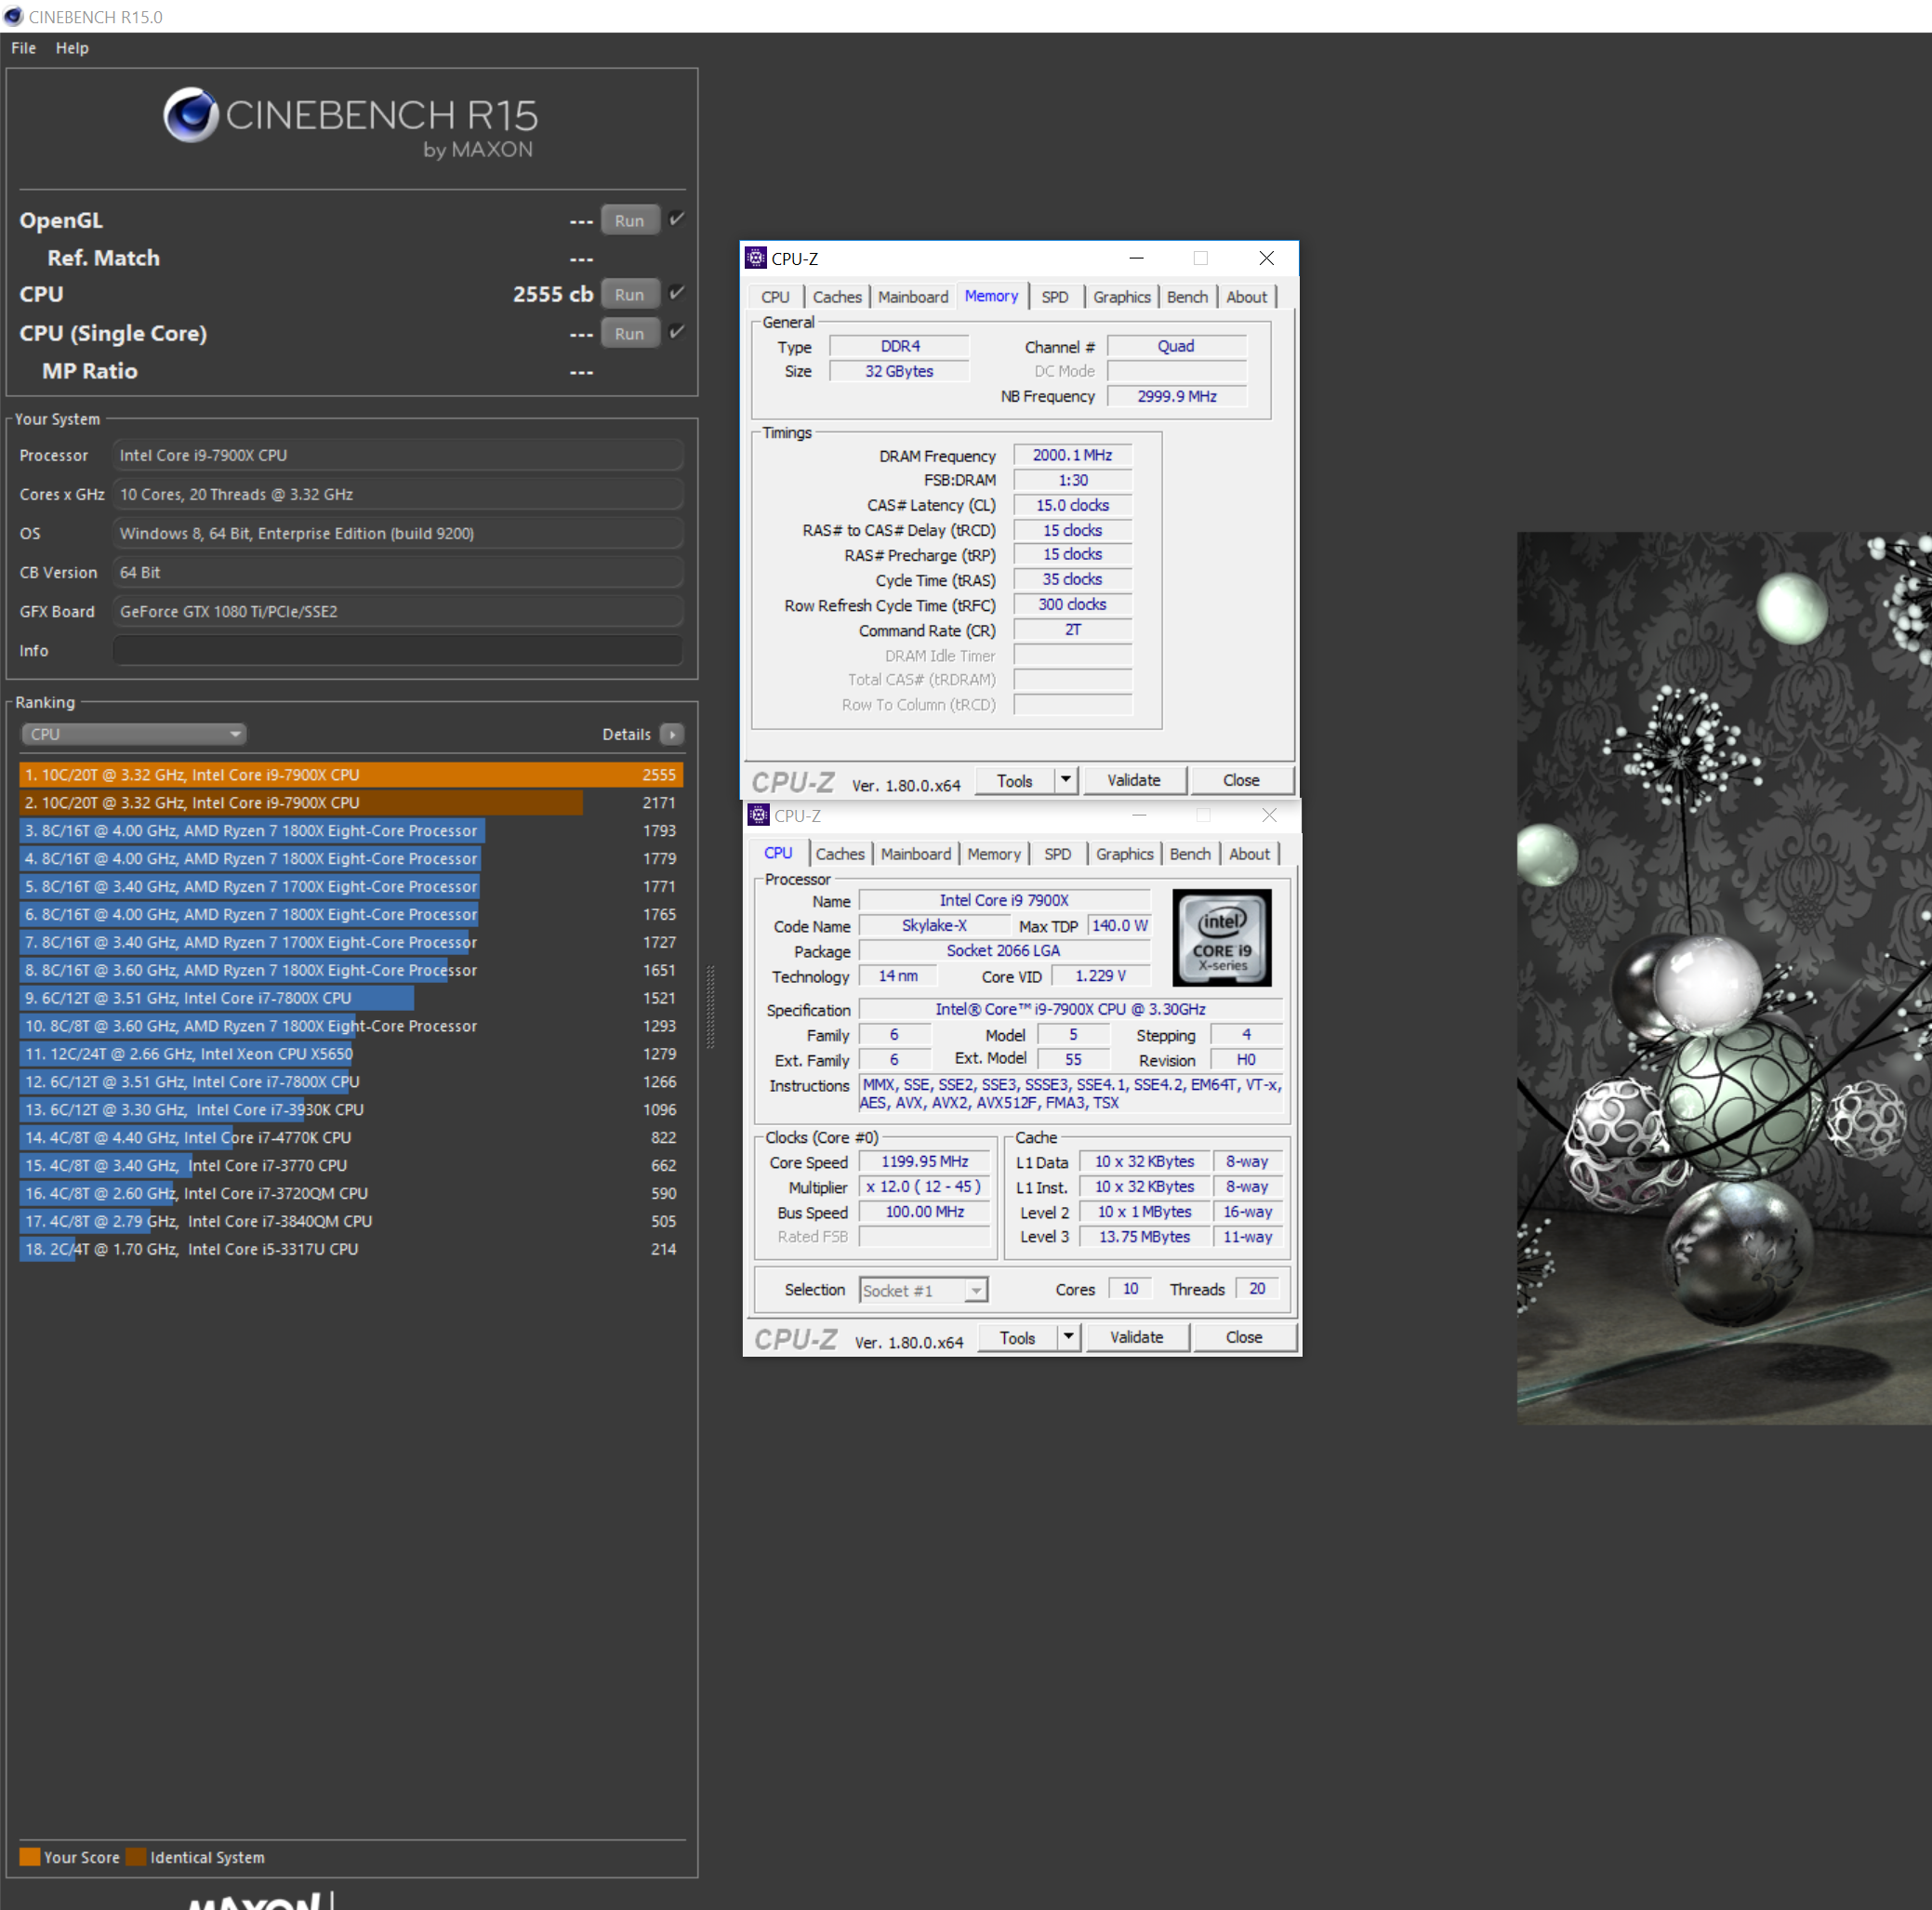This screenshot has width=1932, height=1910.
Task: Click the rendered spheres scene image
Action: 1724,978
